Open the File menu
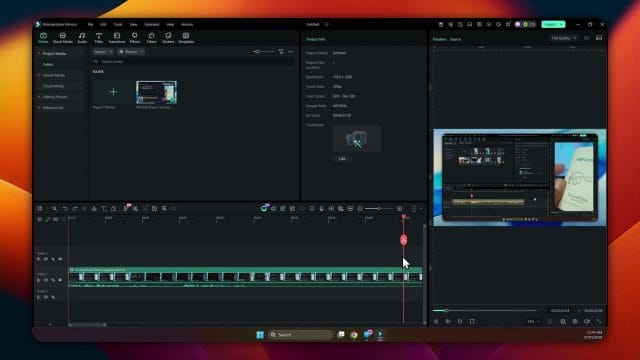640x360 pixels. coord(90,24)
